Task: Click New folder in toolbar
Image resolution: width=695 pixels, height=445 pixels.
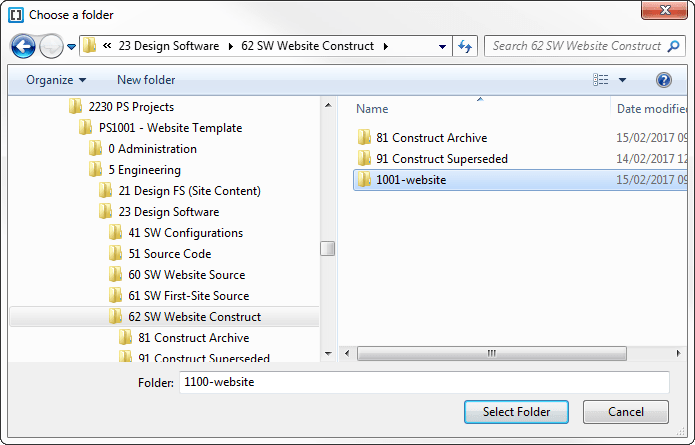Action: 146,80
